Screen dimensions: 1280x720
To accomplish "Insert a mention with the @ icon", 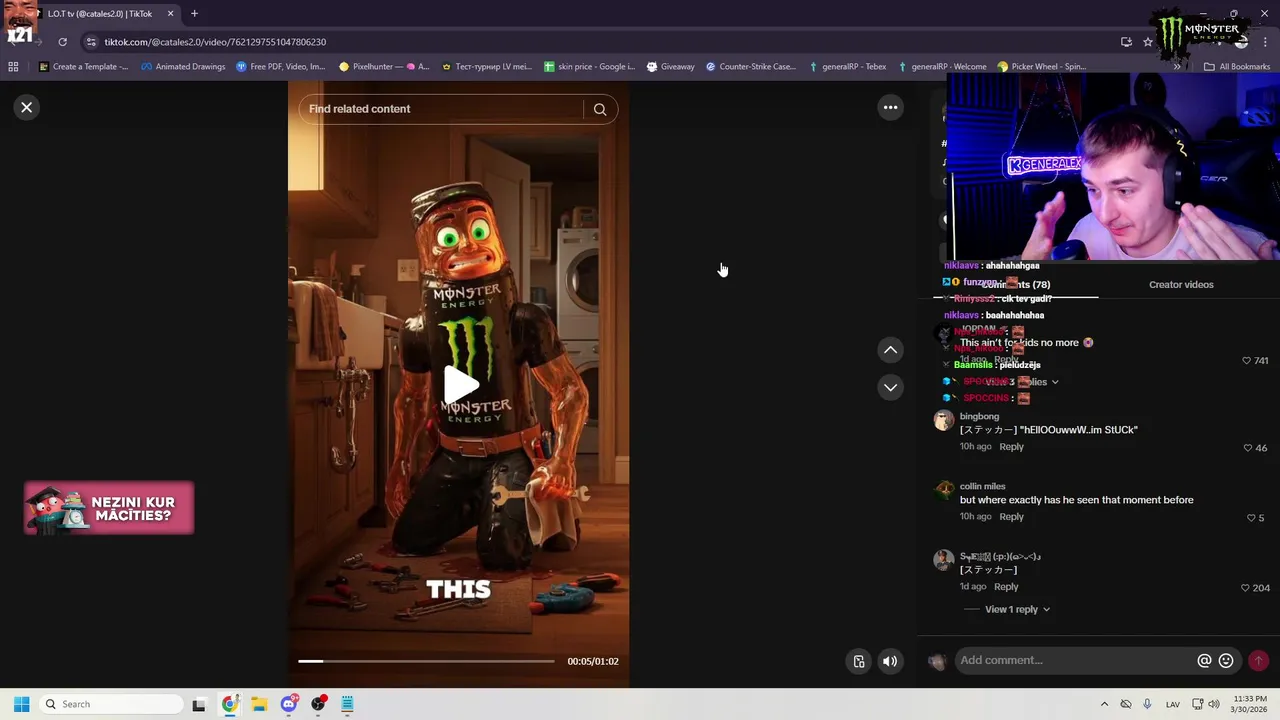I will (x=1204, y=660).
